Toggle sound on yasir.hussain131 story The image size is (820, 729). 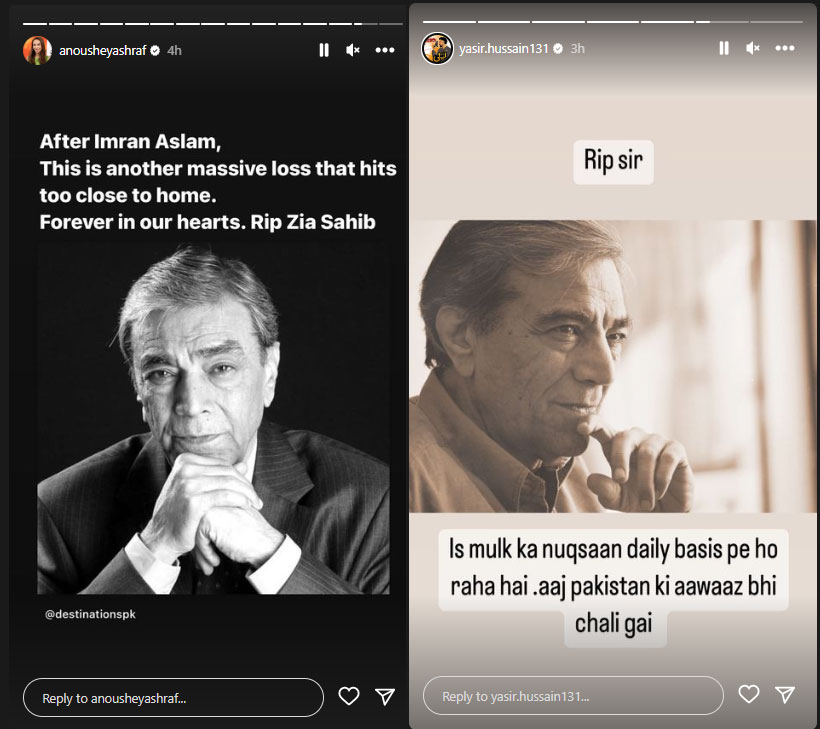click(x=753, y=48)
